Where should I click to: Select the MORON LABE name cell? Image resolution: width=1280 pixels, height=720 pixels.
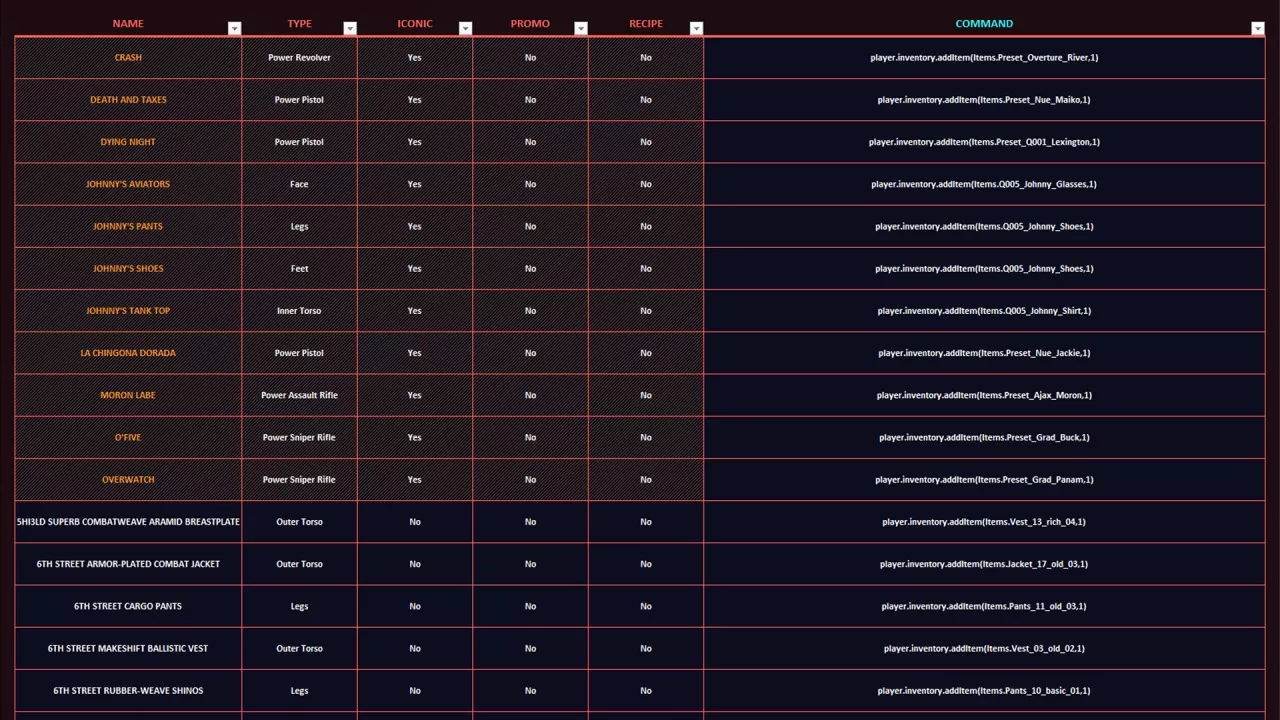click(128, 395)
